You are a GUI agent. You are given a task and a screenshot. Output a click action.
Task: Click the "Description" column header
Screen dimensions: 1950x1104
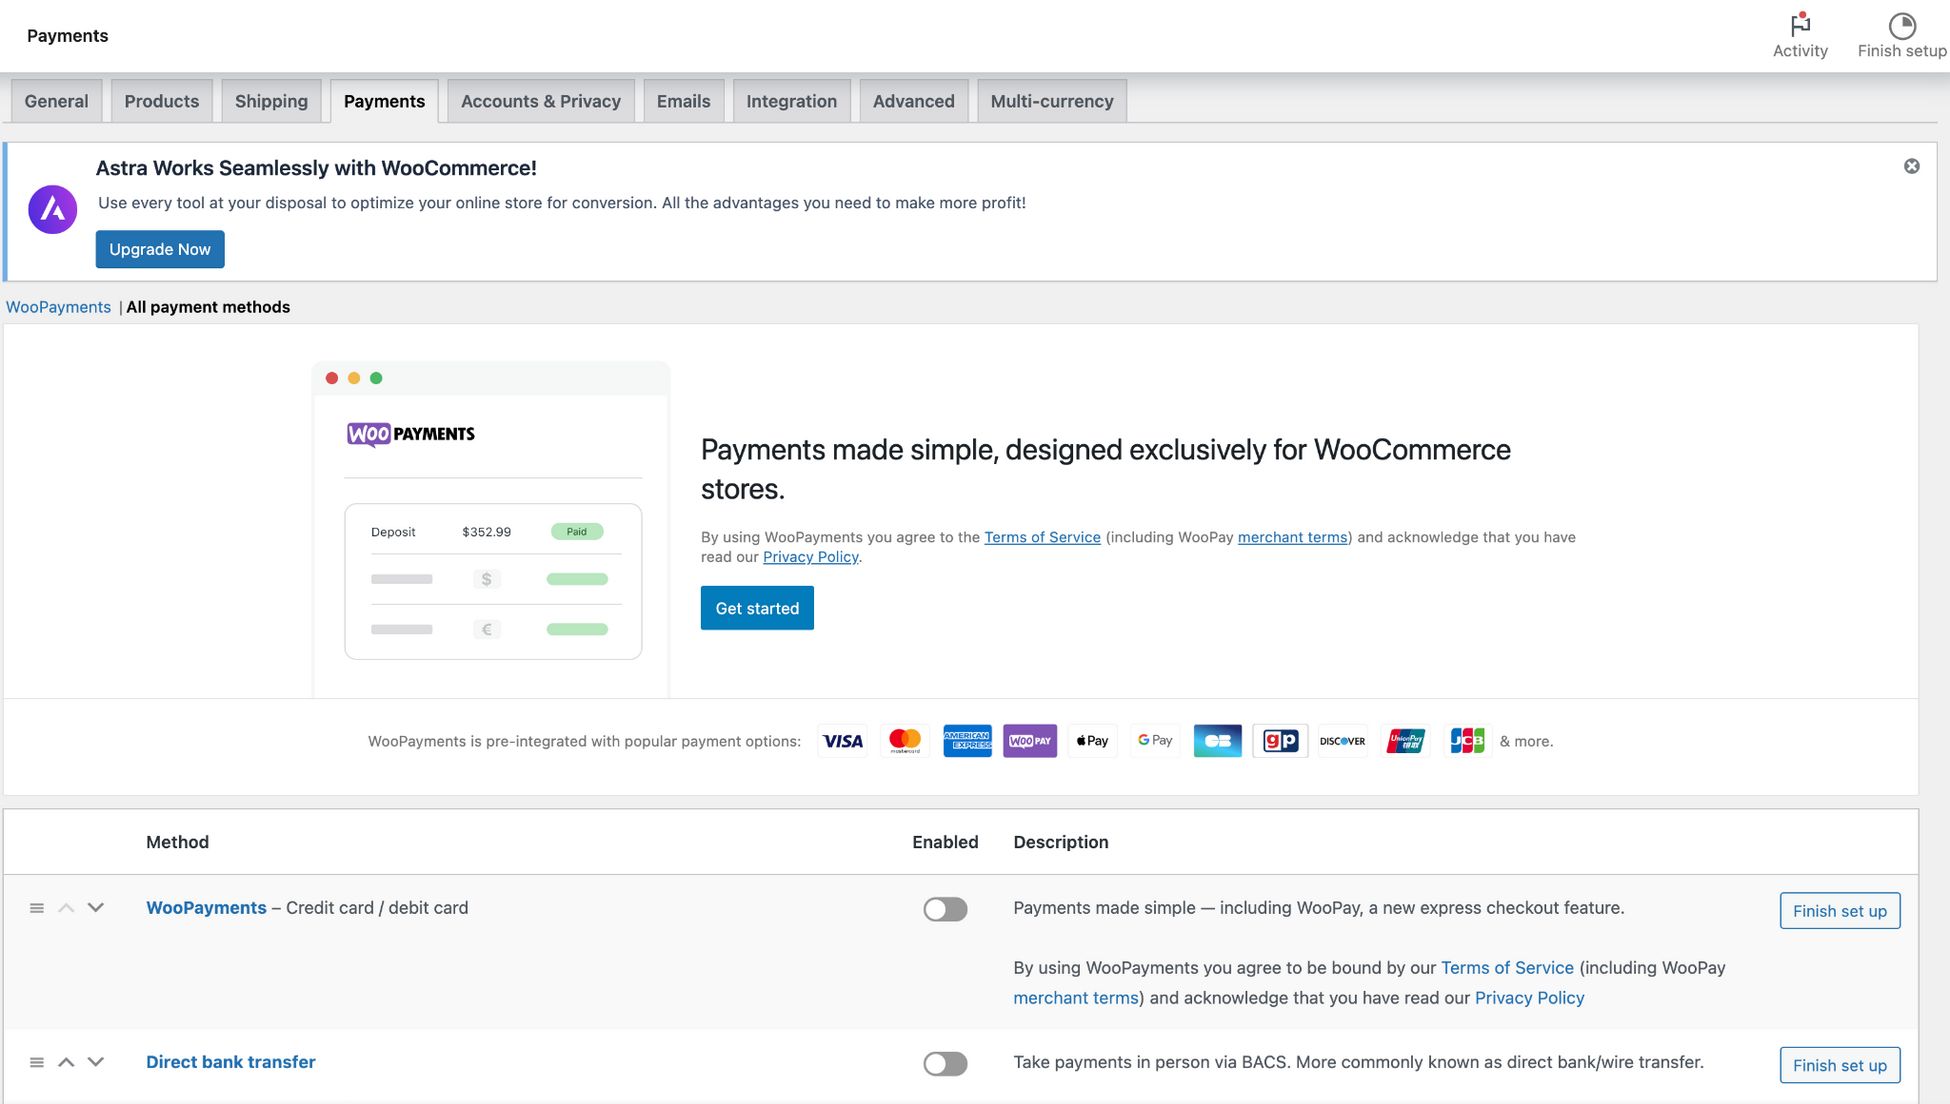coord(1061,842)
